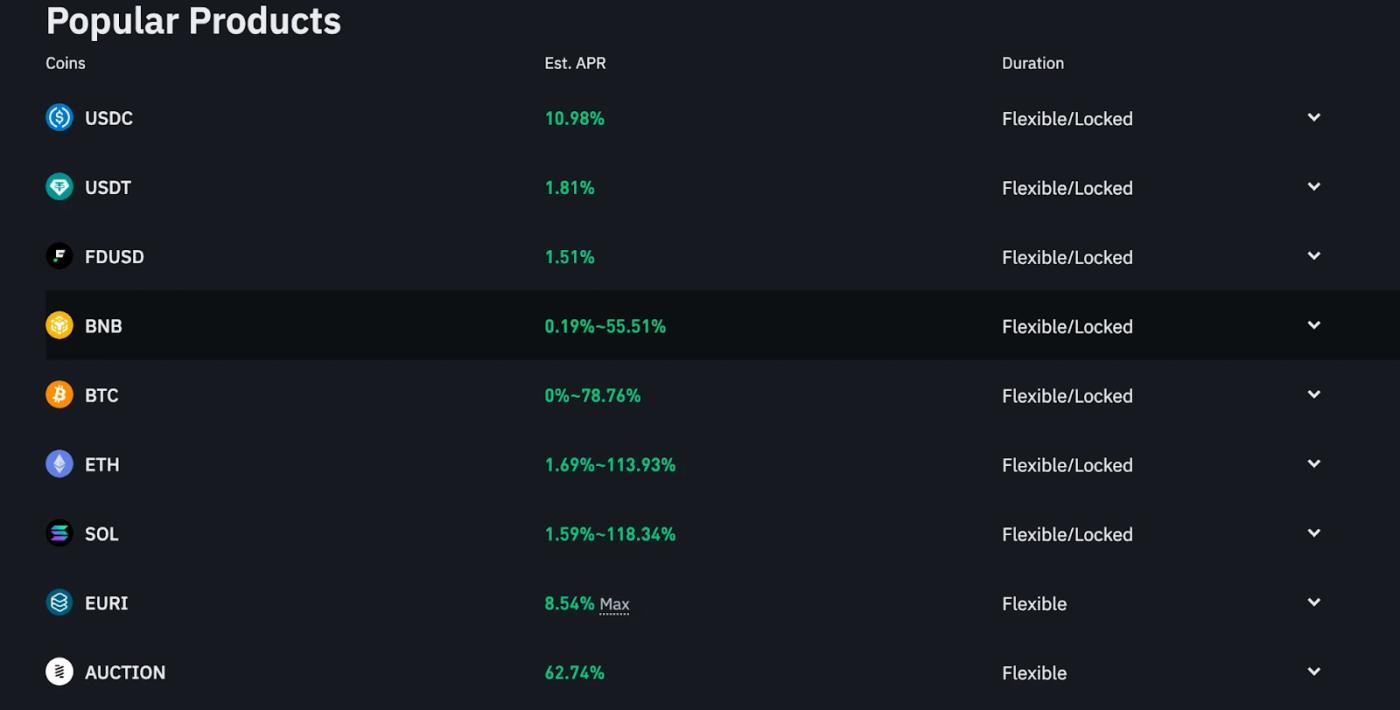Click the 10.98% APR value for USDC

(574, 117)
